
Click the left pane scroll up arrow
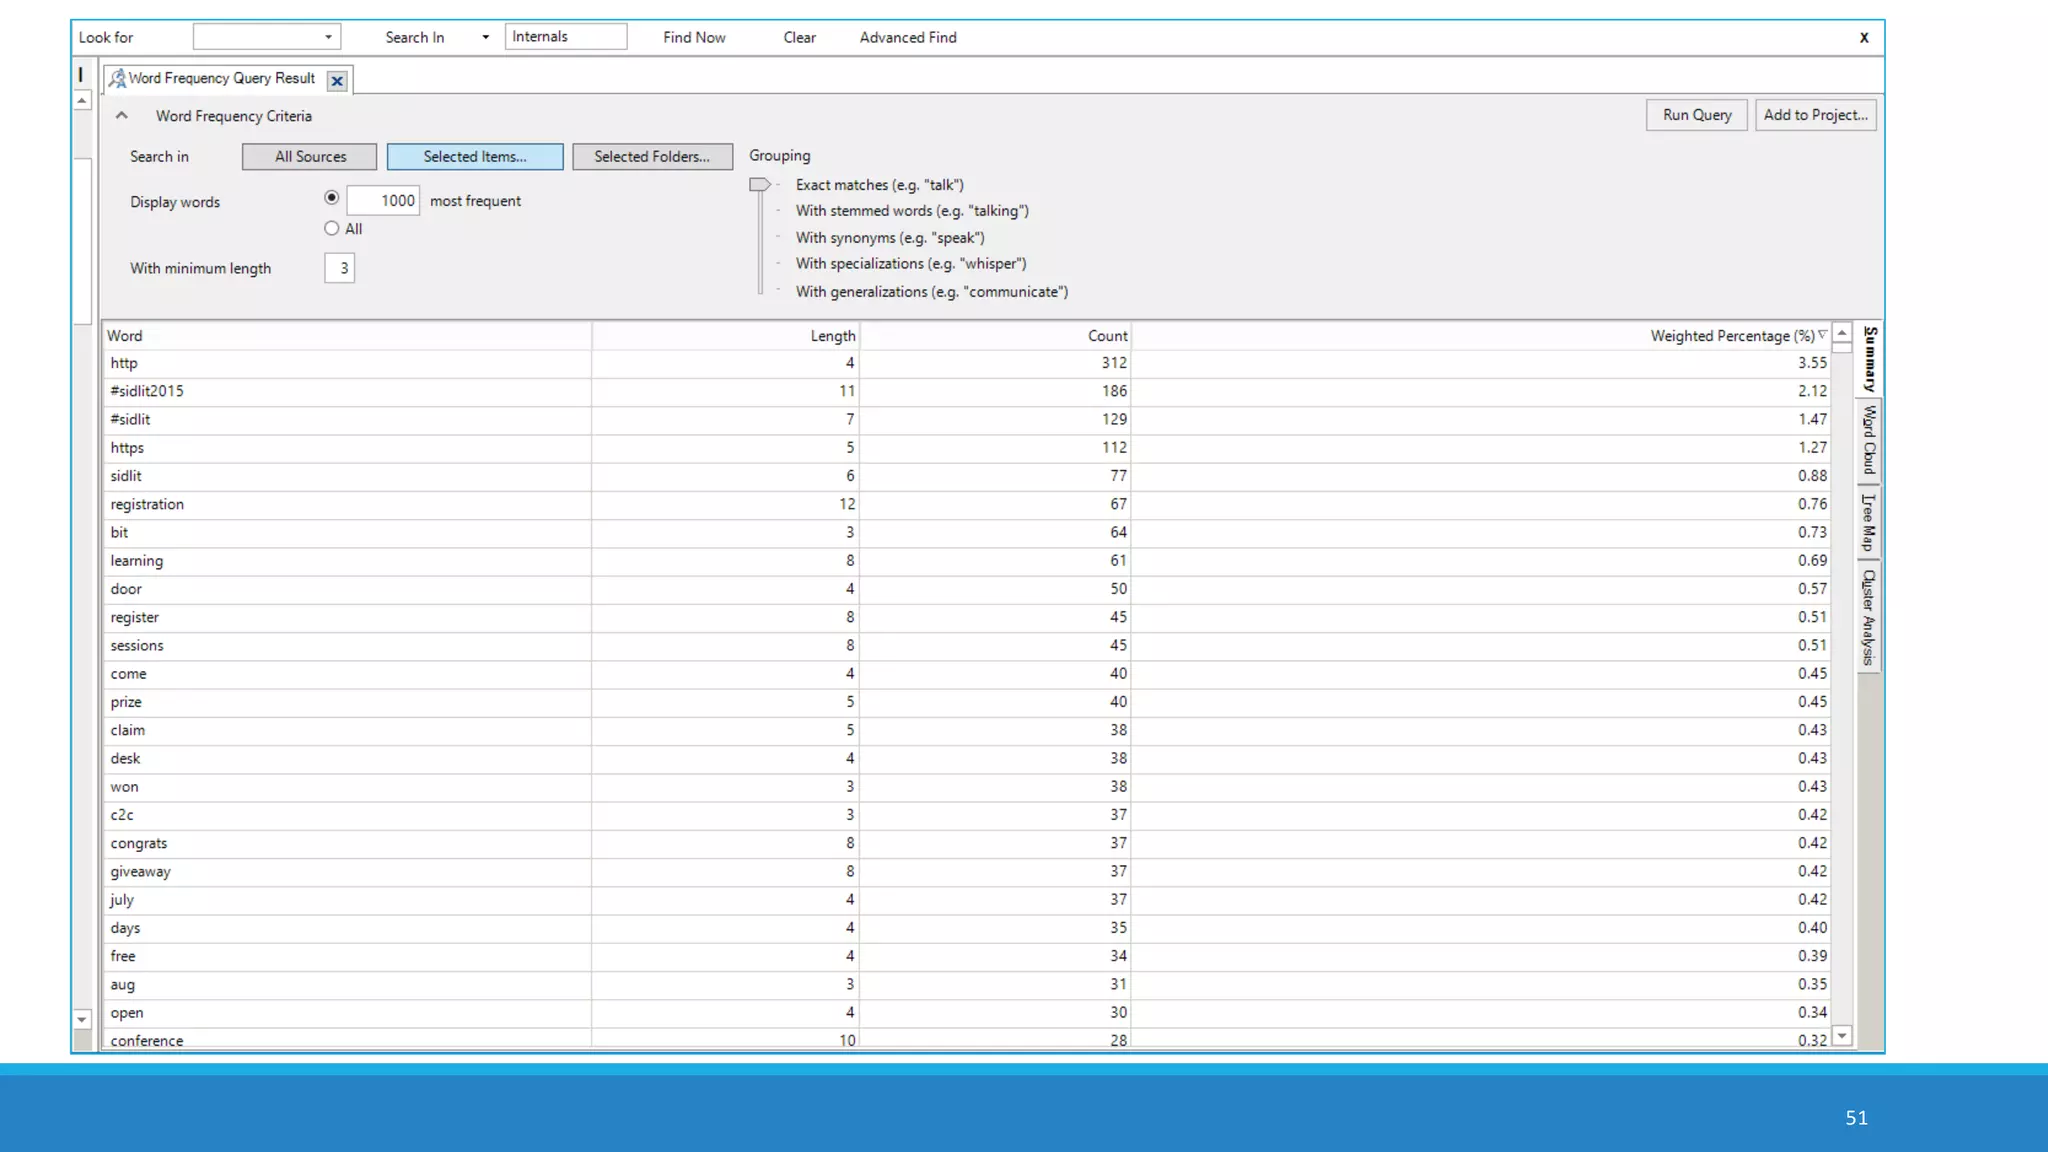[x=82, y=100]
